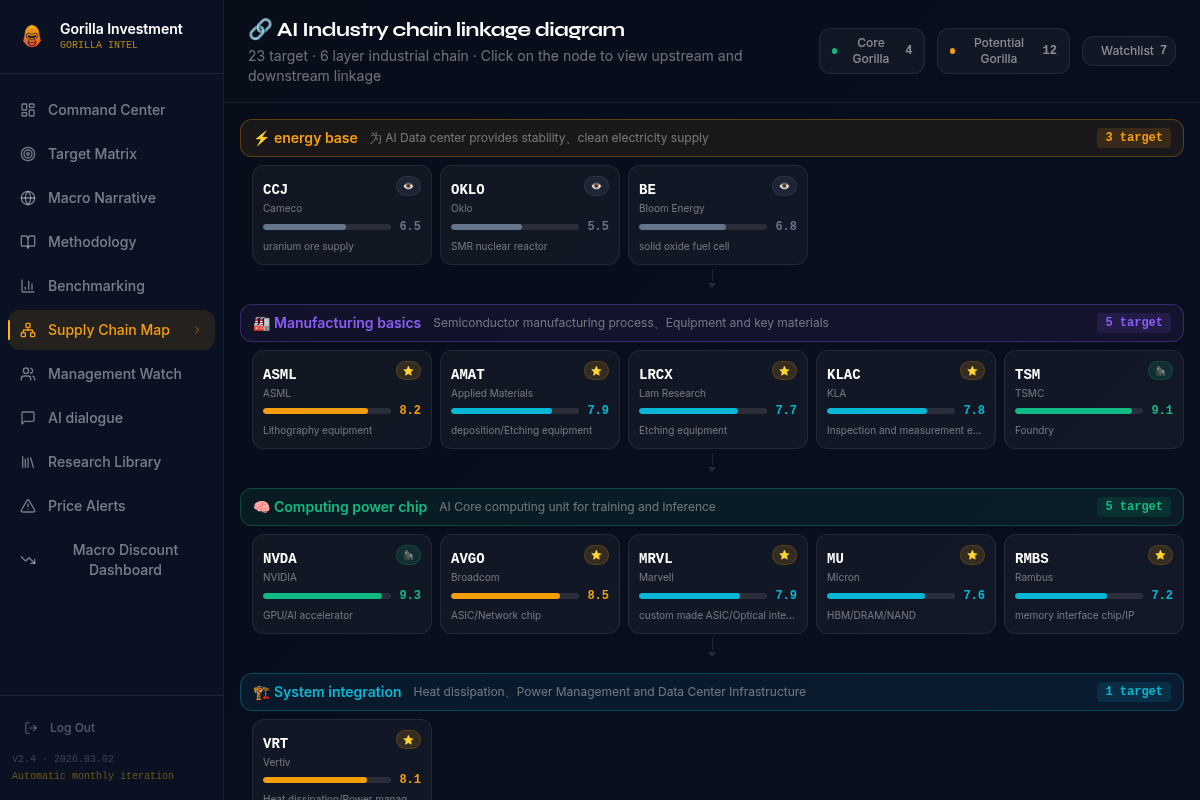Click the star badge on KLAC card
This screenshot has height=800, width=1200.
coord(972,371)
